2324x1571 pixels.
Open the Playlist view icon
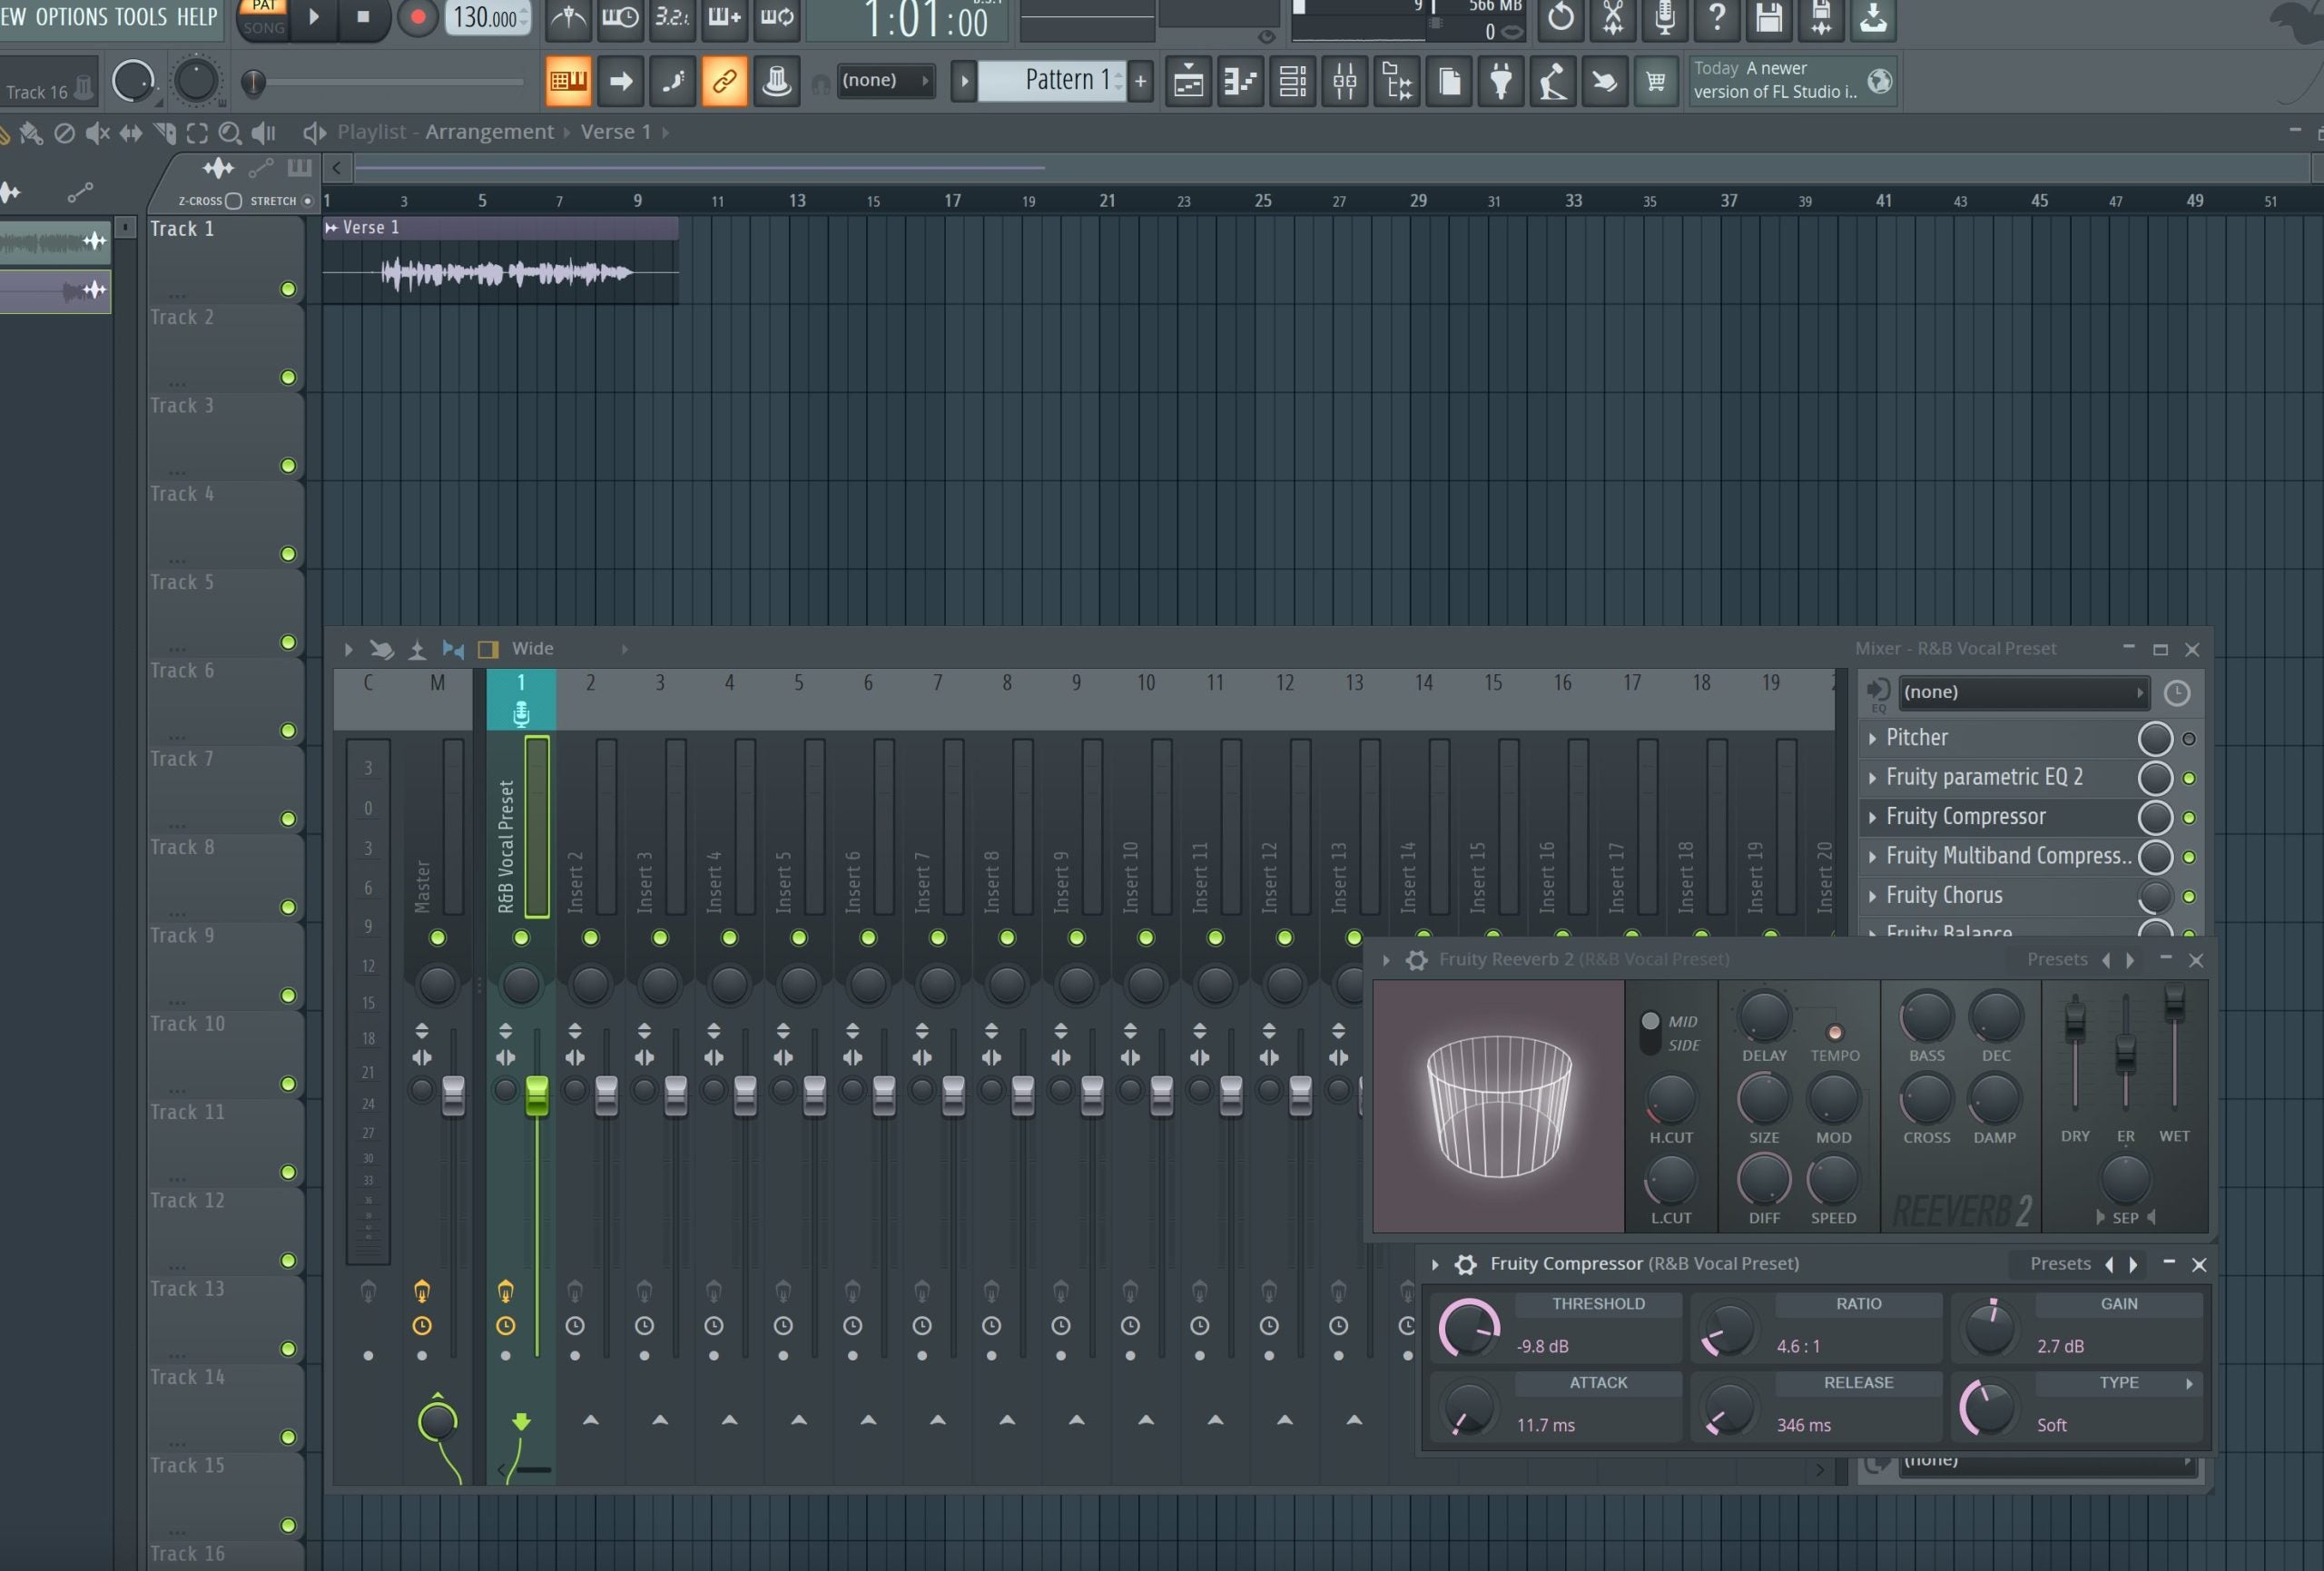coord(1188,81)
